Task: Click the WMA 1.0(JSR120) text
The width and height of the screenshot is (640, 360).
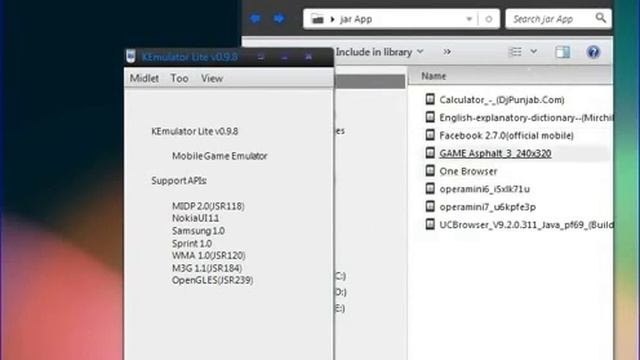Action: [209, 256]
